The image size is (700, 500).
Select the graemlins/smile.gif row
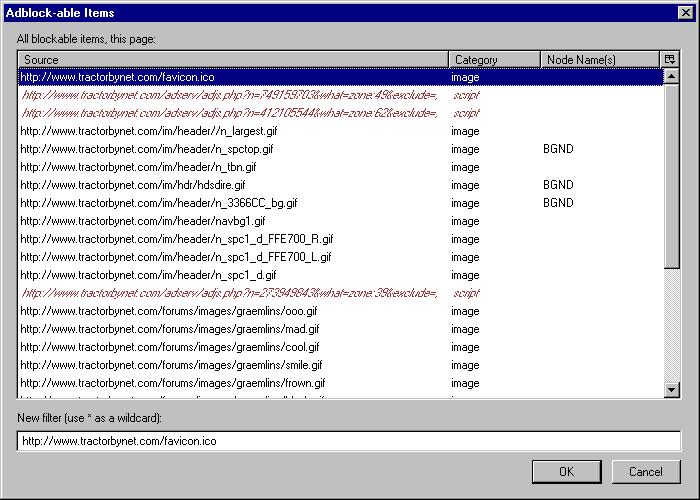tap(341, 365)
